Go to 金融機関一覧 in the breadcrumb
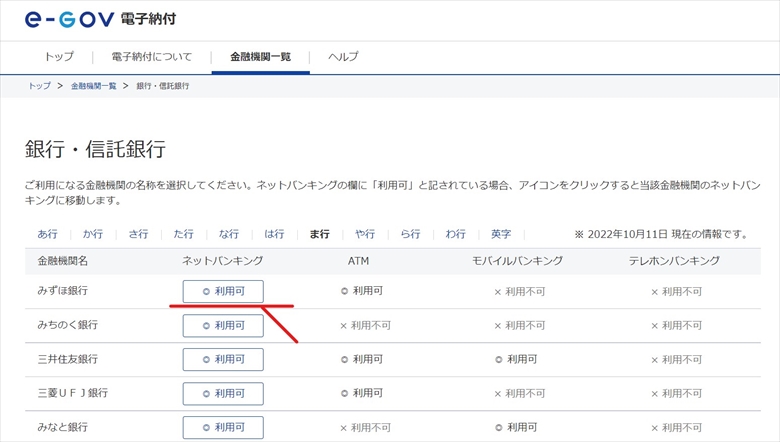The height and width of the screenshot is (442, 780). [x=94, y=86]
